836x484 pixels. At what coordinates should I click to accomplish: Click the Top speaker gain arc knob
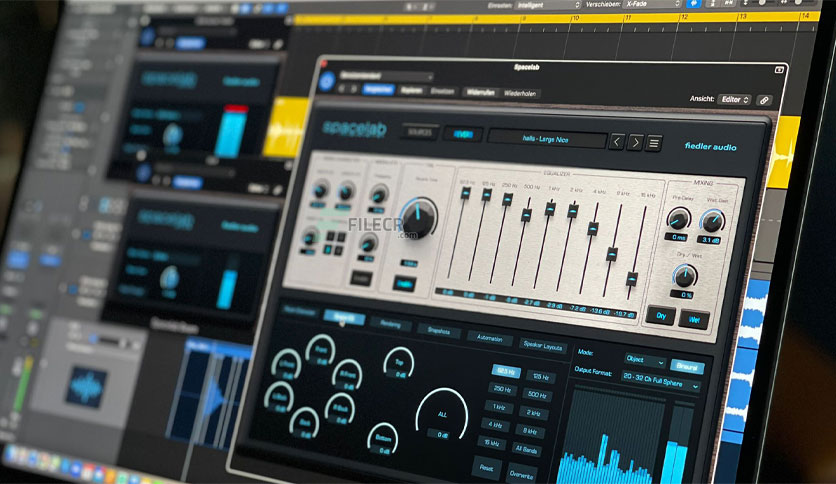399,362
